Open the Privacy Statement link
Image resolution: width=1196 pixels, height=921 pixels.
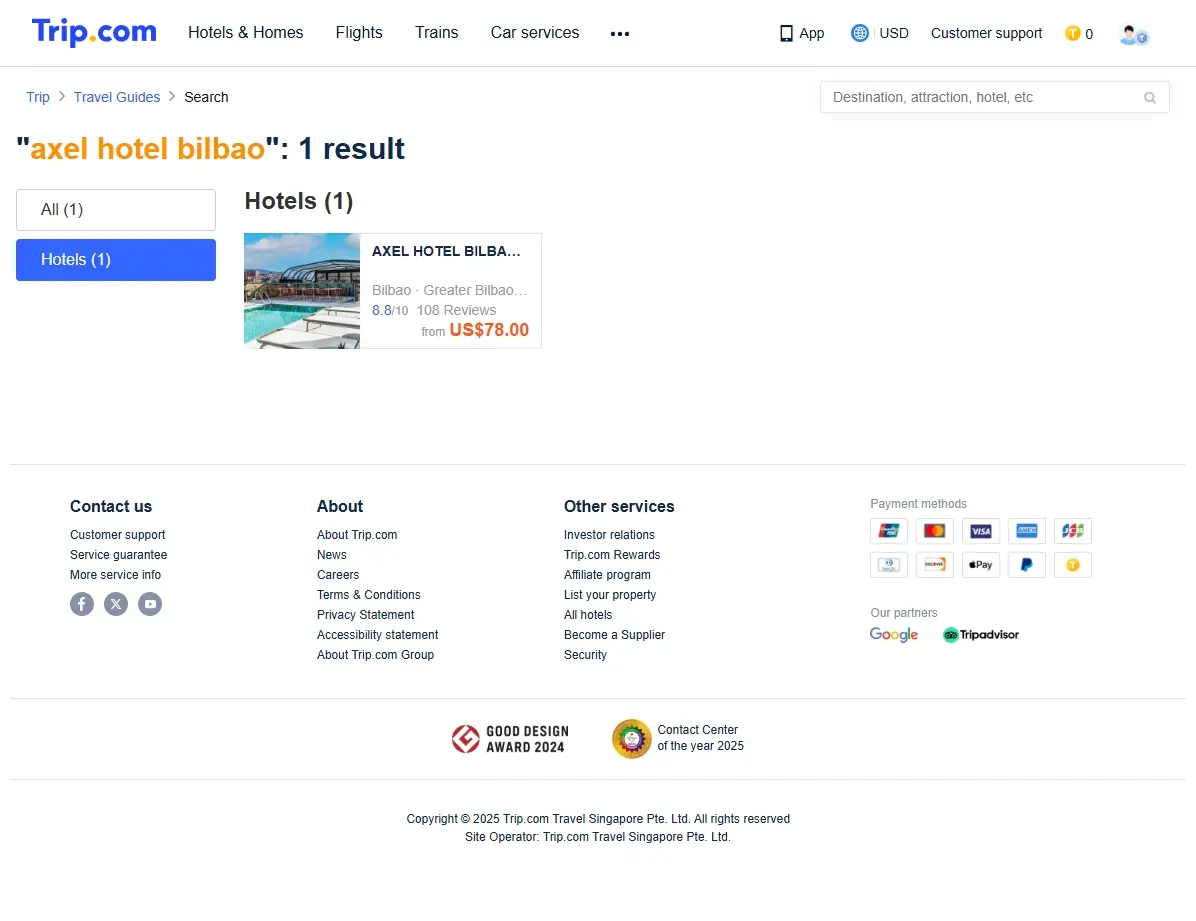coord(365,614)
